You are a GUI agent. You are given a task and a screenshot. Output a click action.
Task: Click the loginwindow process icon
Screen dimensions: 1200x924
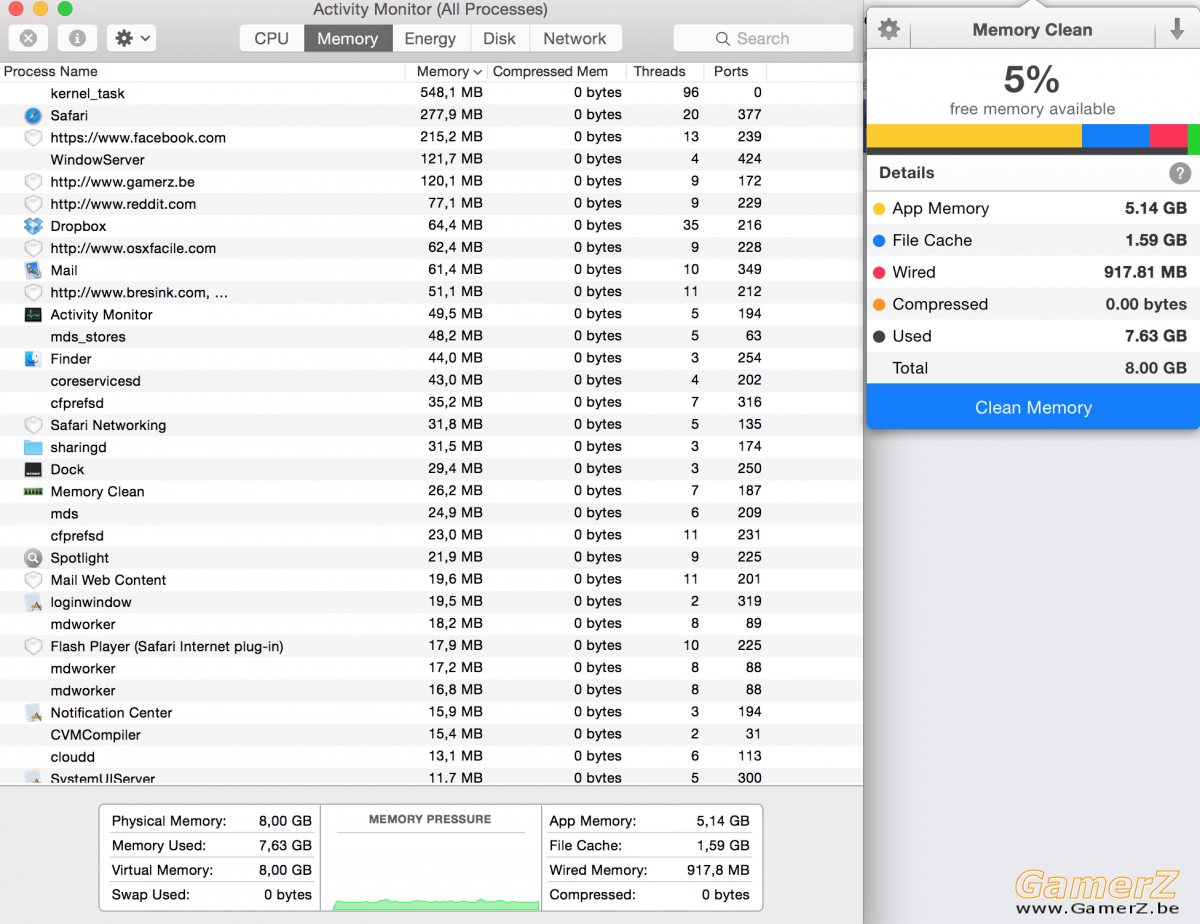click(x=33, y=602)
